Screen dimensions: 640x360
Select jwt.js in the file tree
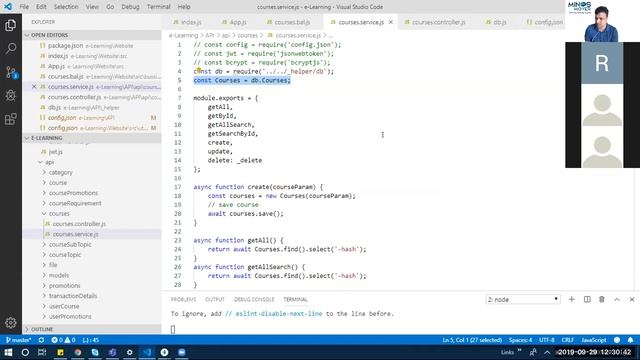56,151
